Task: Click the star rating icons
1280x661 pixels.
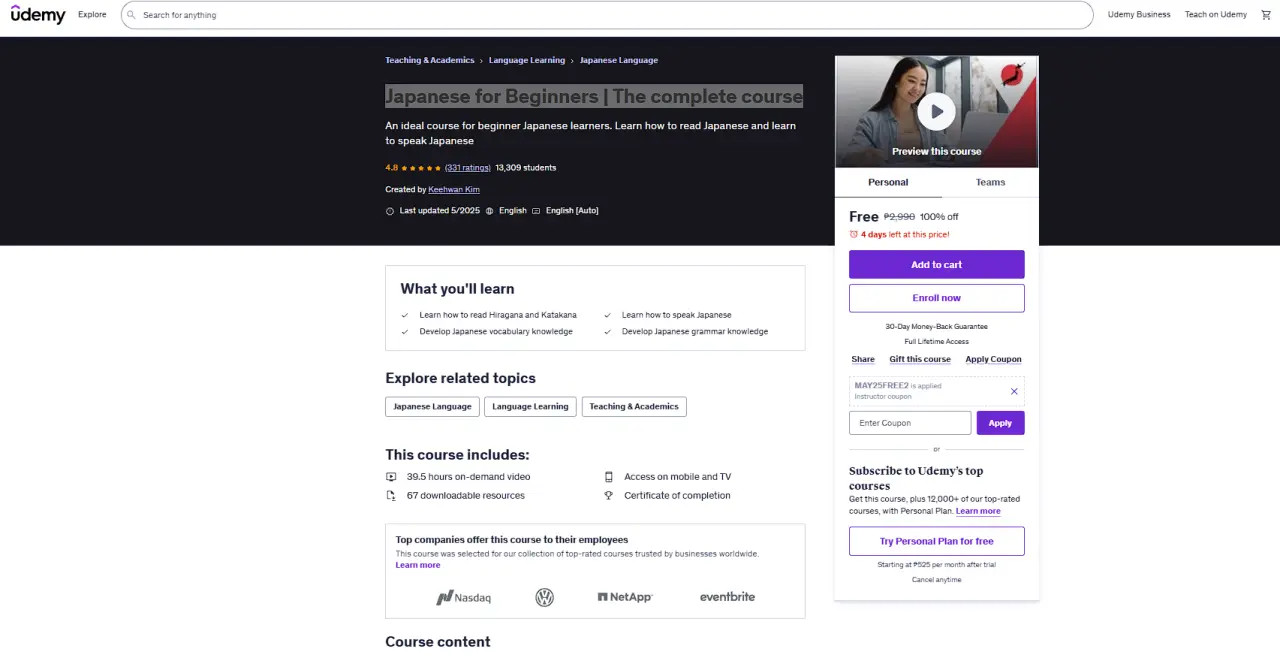Action: click(421, 168)
